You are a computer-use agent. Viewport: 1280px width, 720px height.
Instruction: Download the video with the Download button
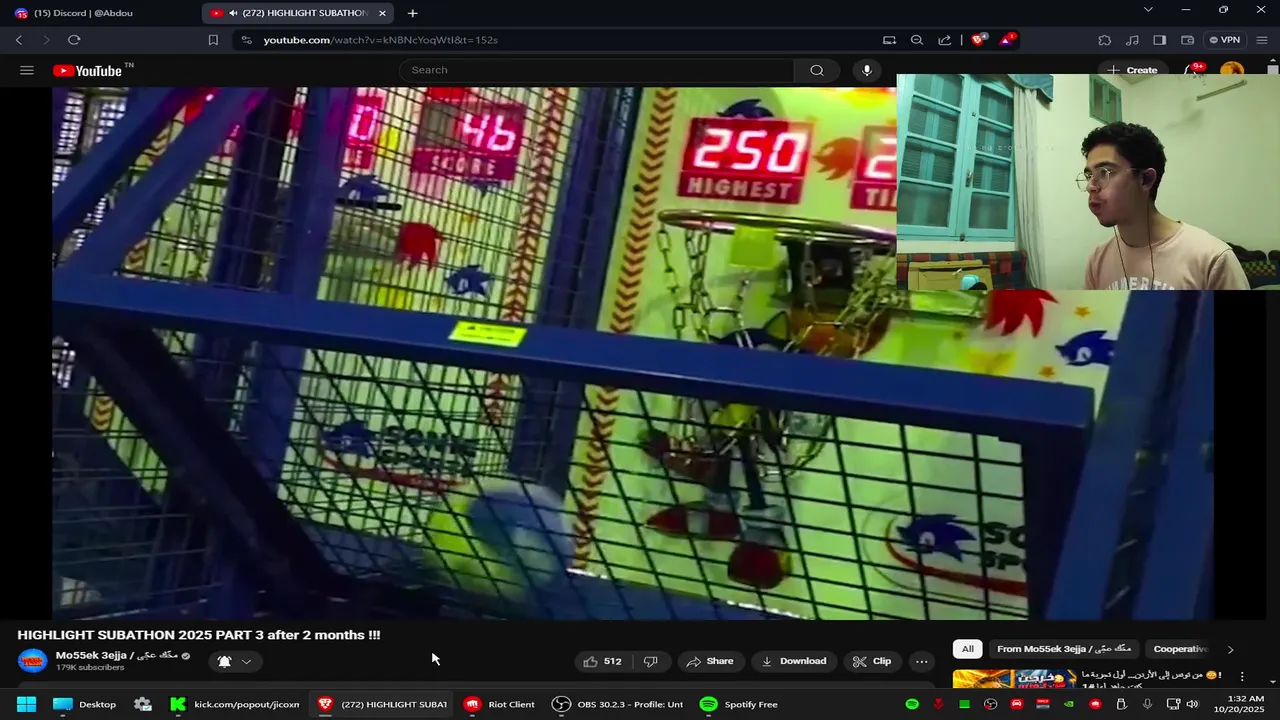point(794,661)
